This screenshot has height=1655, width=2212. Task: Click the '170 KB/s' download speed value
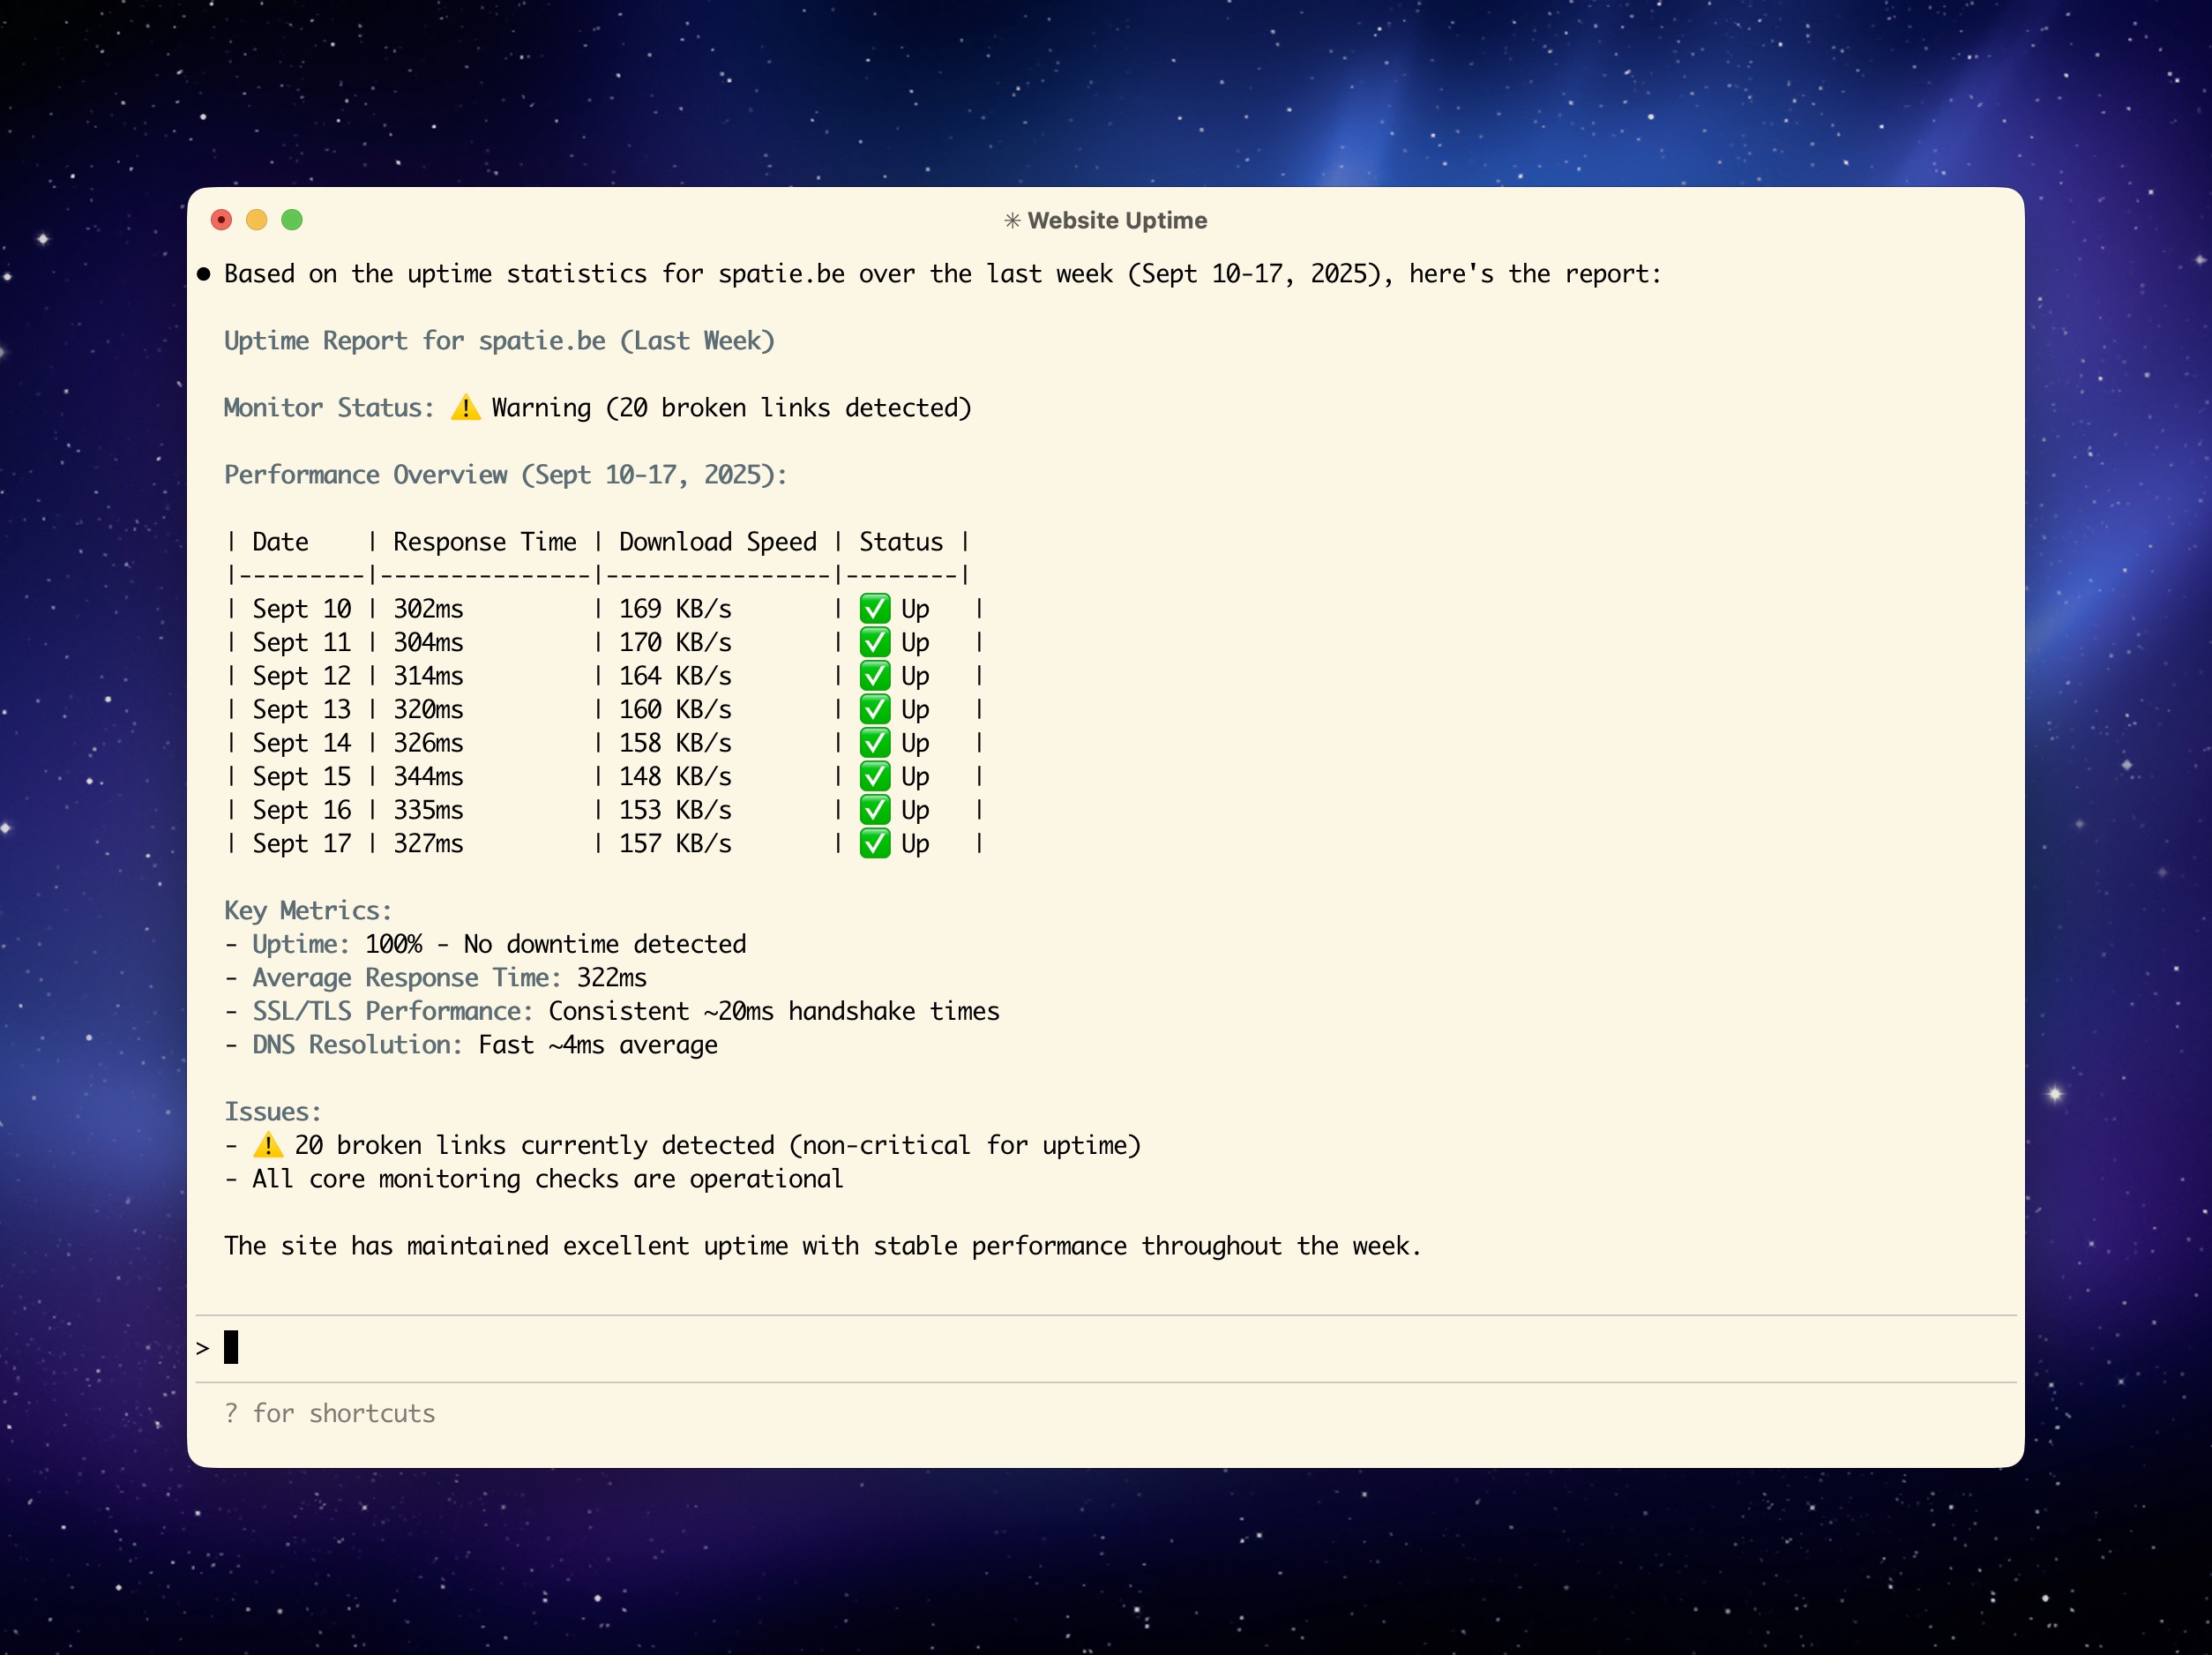(675, 642)
